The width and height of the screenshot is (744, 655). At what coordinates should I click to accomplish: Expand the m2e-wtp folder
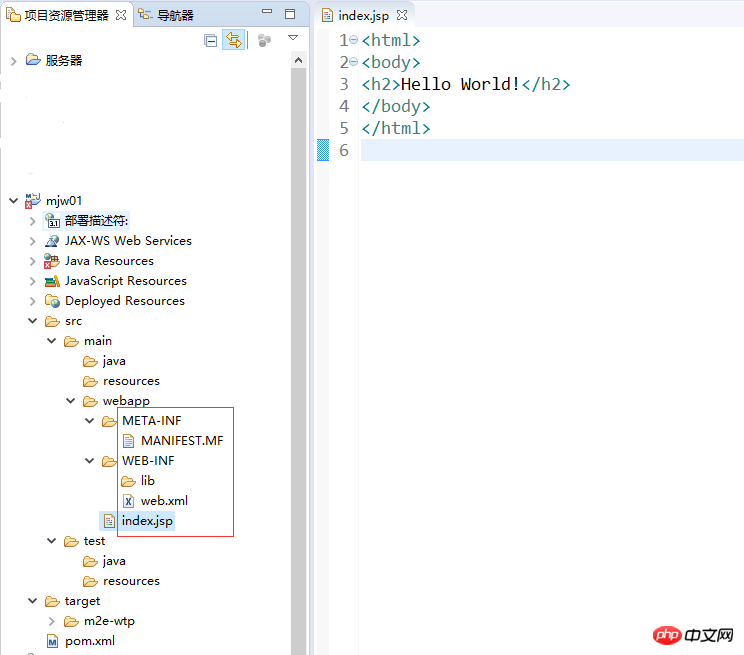pos(51,621)
